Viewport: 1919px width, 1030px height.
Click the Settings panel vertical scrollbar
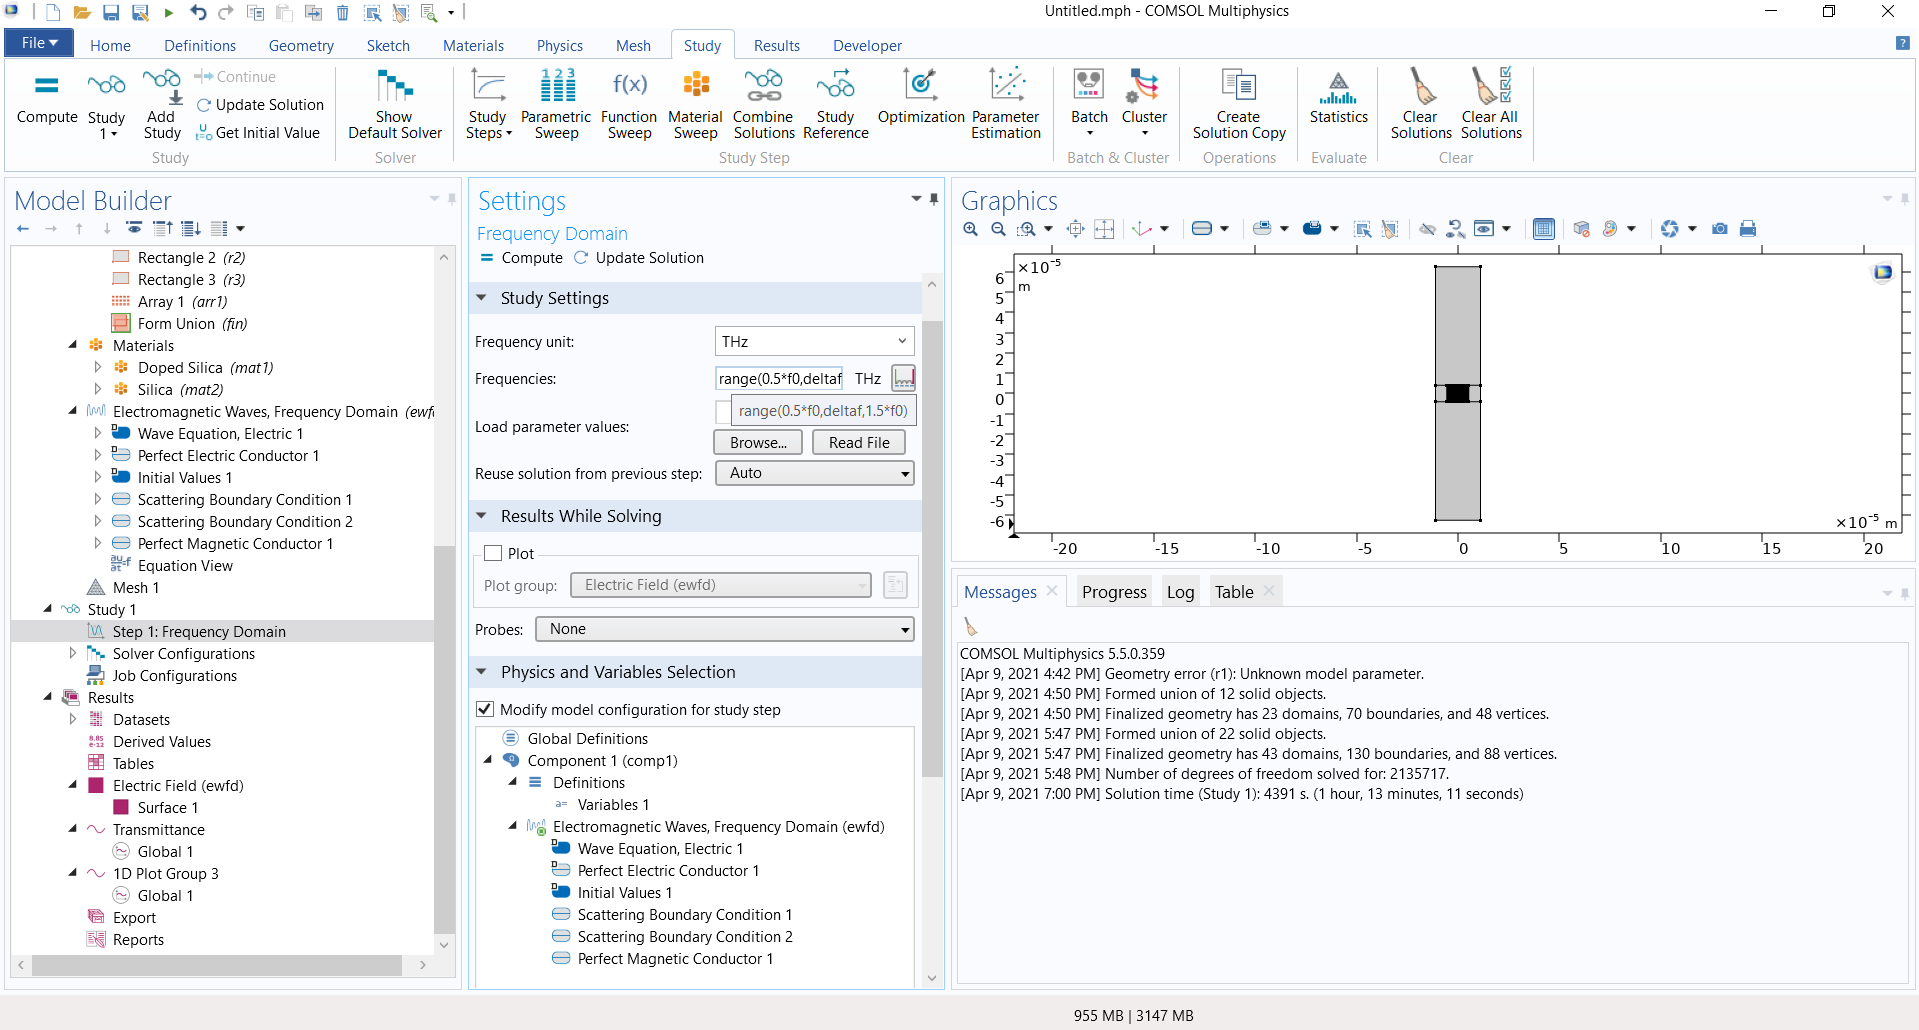click(x=932, y=548)
